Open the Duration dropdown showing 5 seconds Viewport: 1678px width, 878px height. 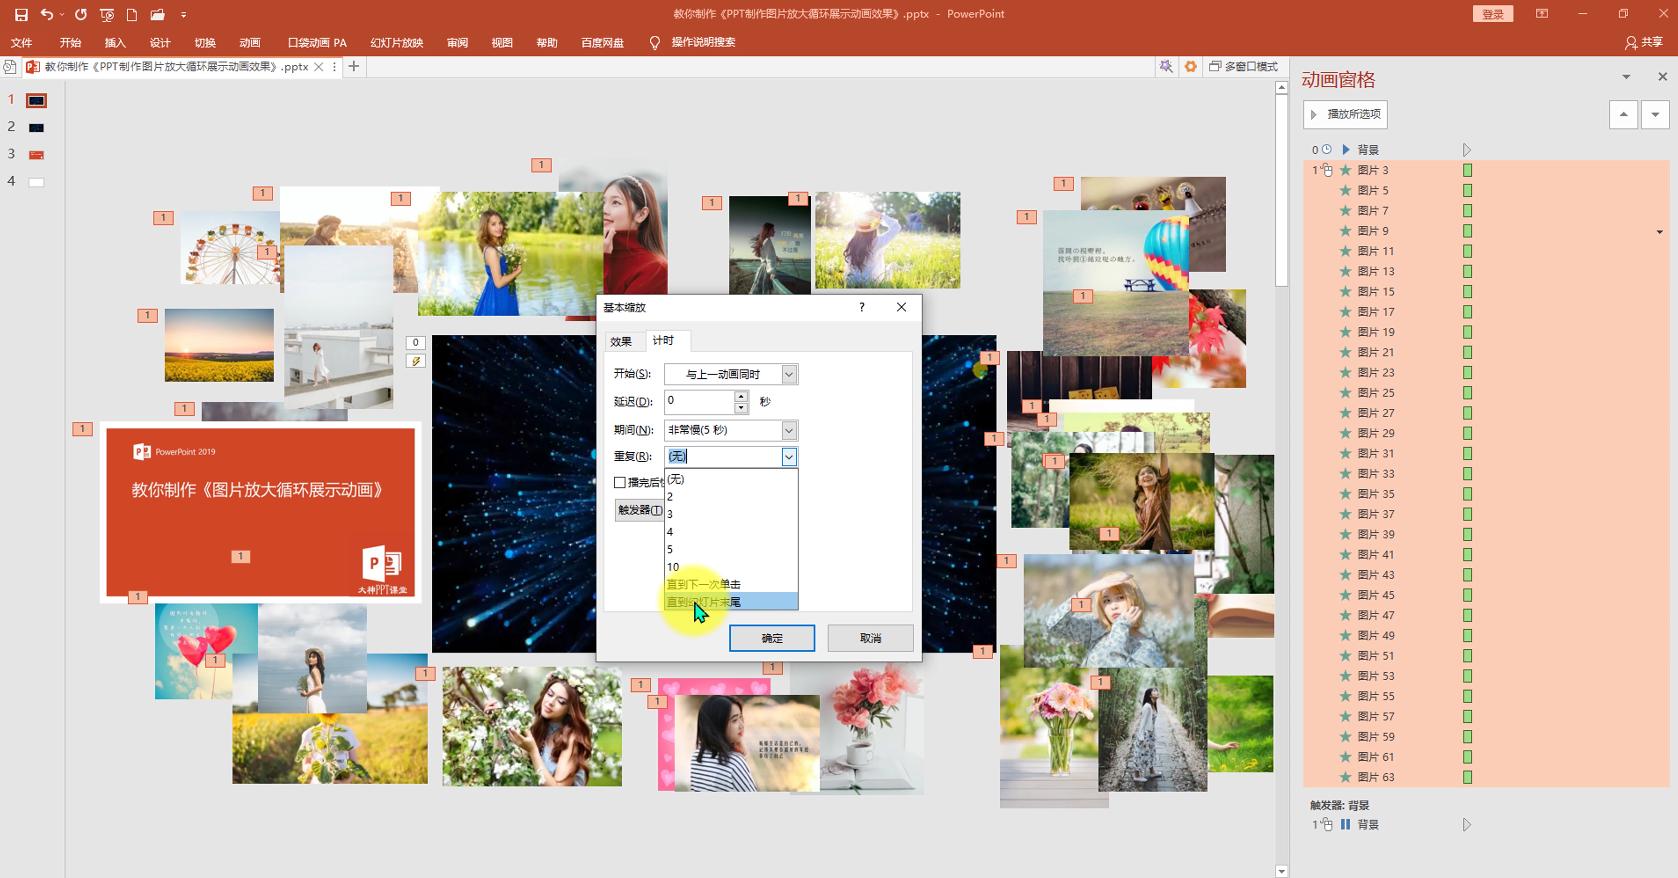(x=789, y=430)
